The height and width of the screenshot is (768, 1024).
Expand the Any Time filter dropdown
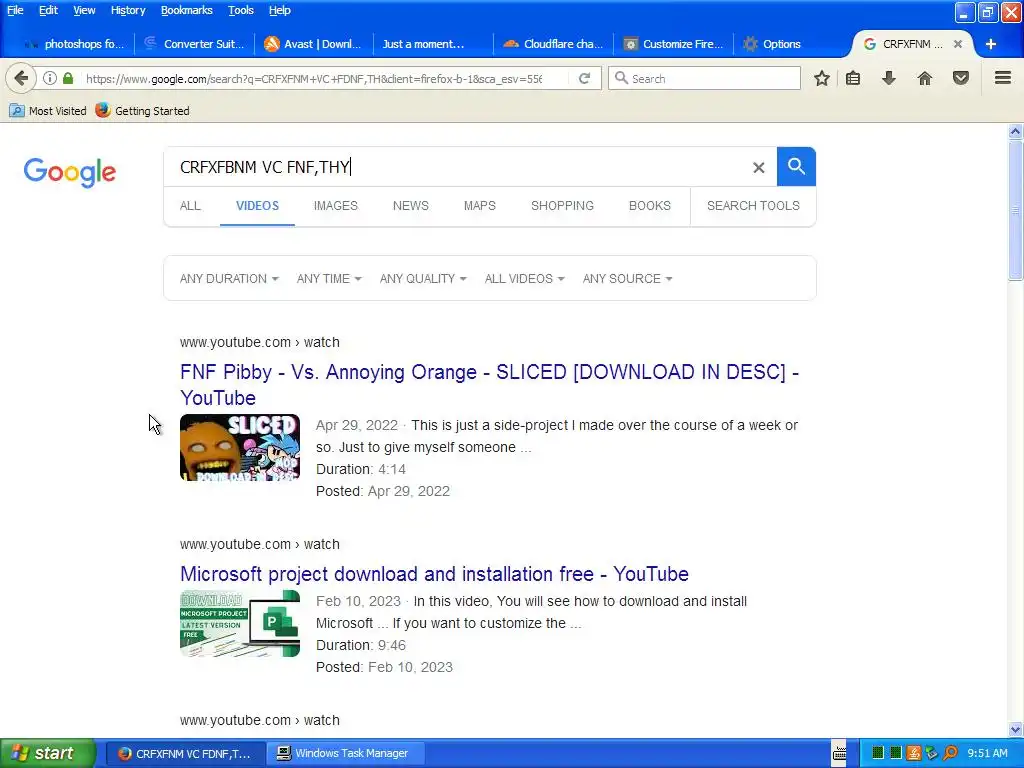pyautogui.click(x=329, y=279)
